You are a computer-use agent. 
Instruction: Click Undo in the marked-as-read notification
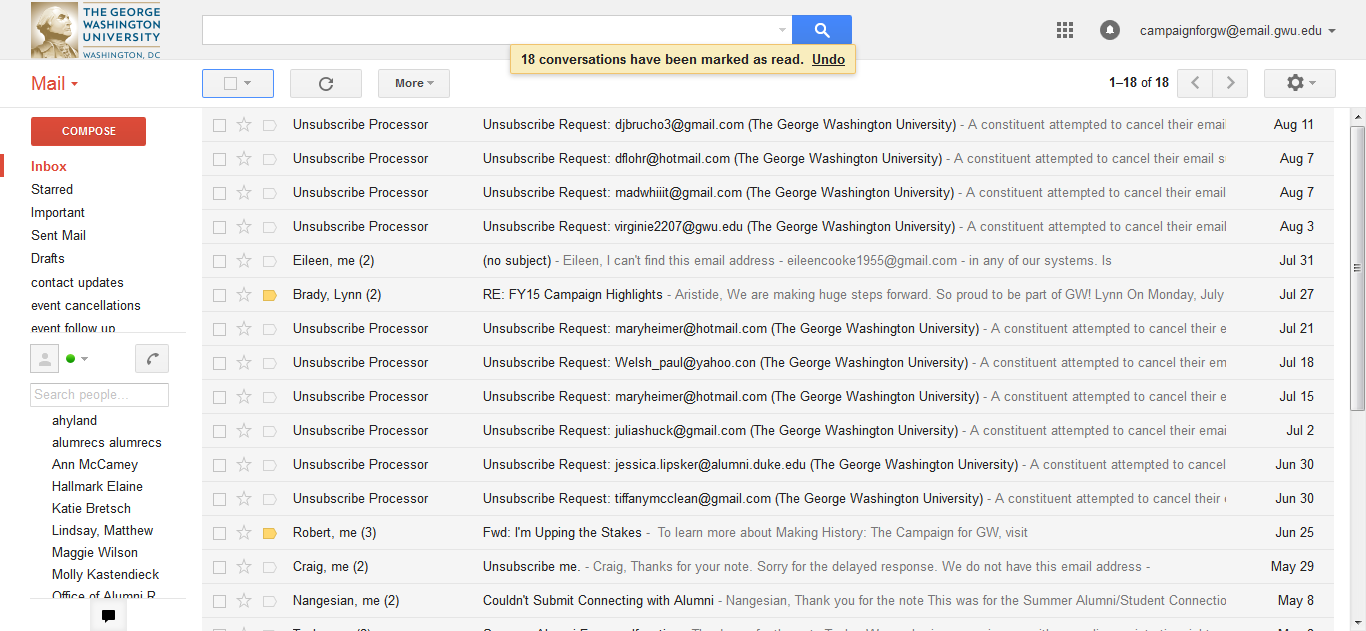tap(828, 60)
